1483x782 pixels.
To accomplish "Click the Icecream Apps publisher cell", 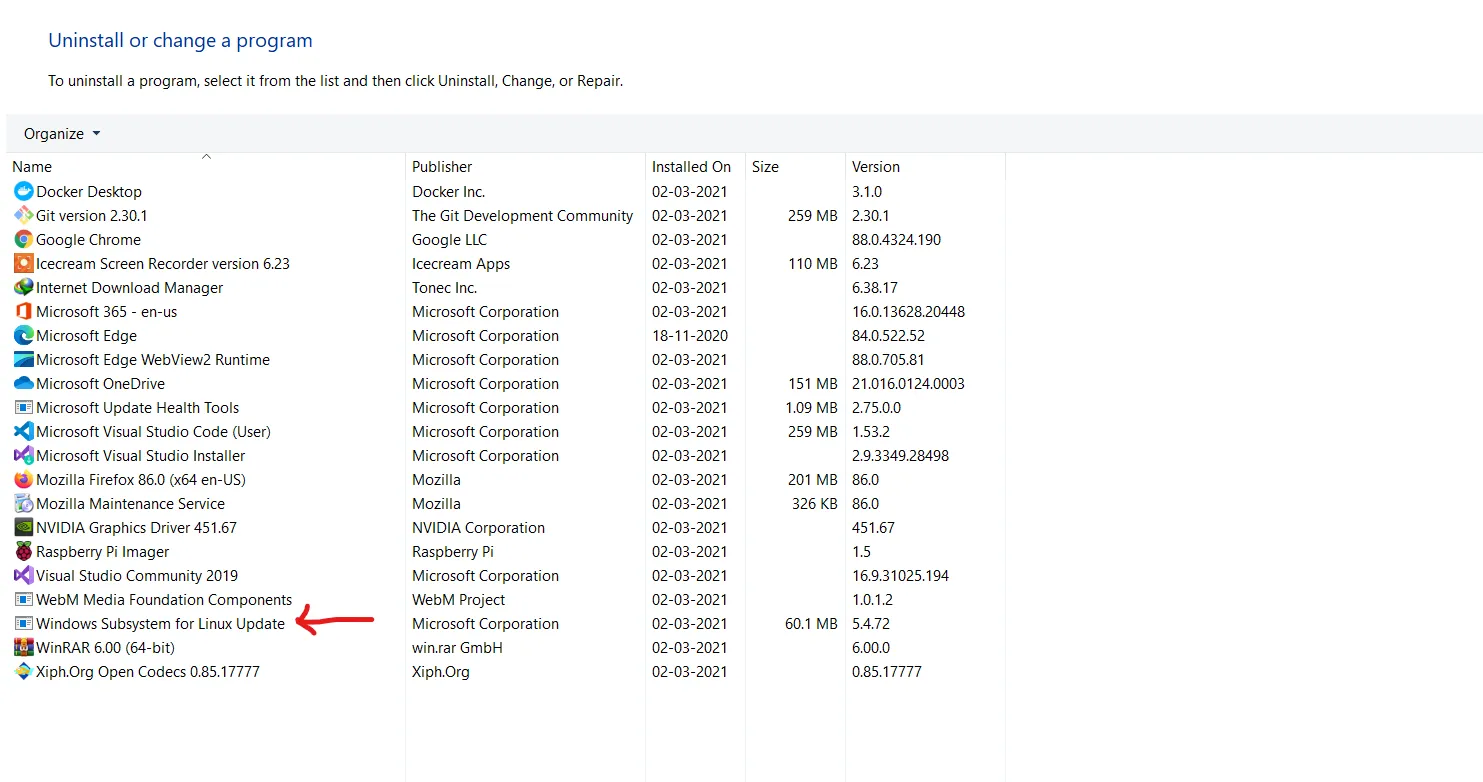I will point(461,263).
